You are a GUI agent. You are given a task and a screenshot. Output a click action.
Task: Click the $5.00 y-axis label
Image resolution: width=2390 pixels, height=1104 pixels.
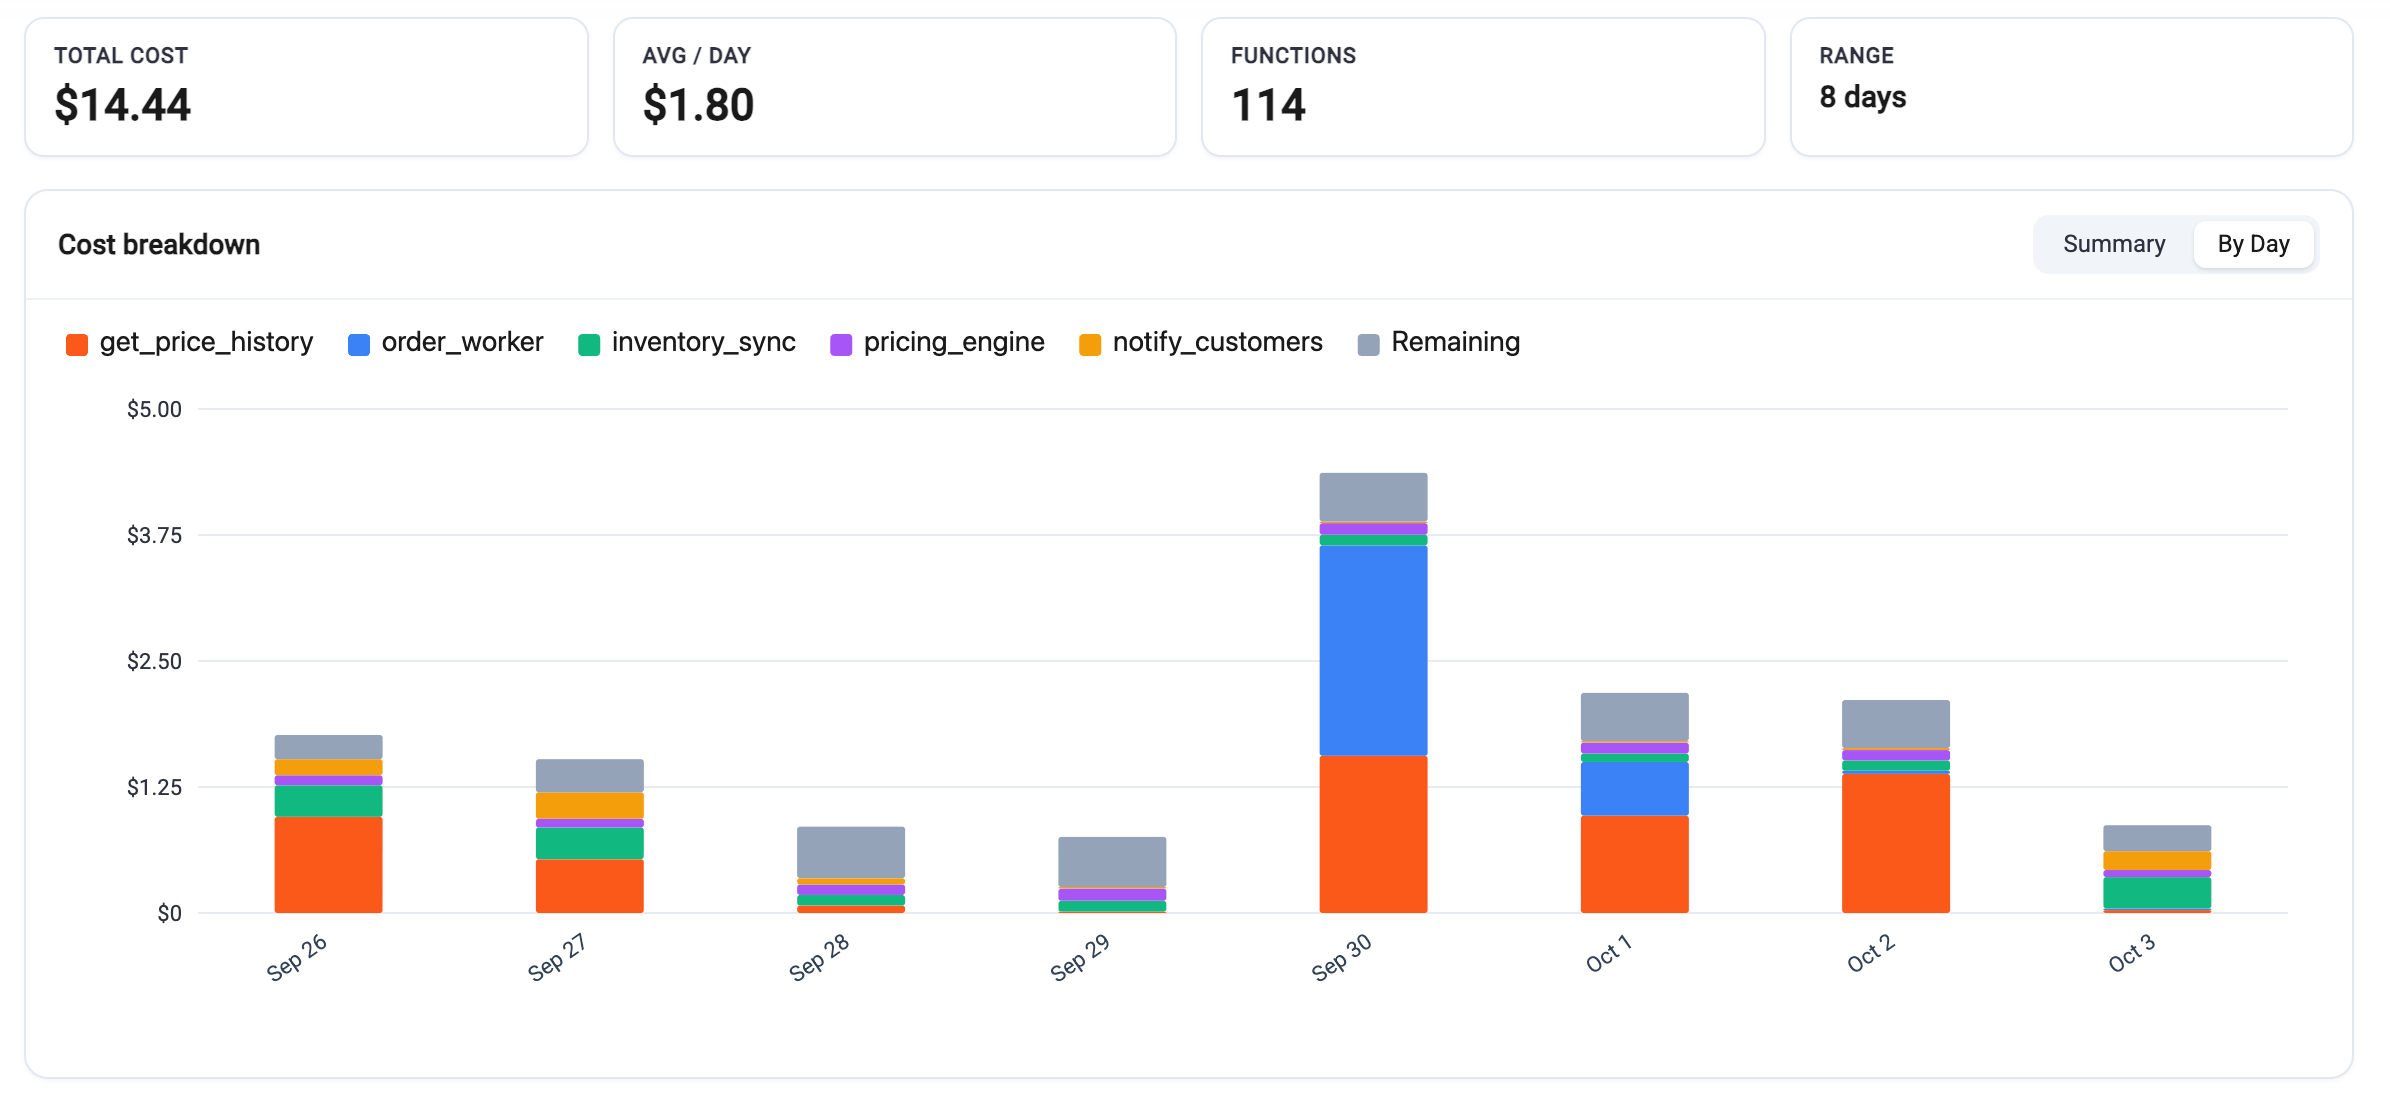pos(154,409)
